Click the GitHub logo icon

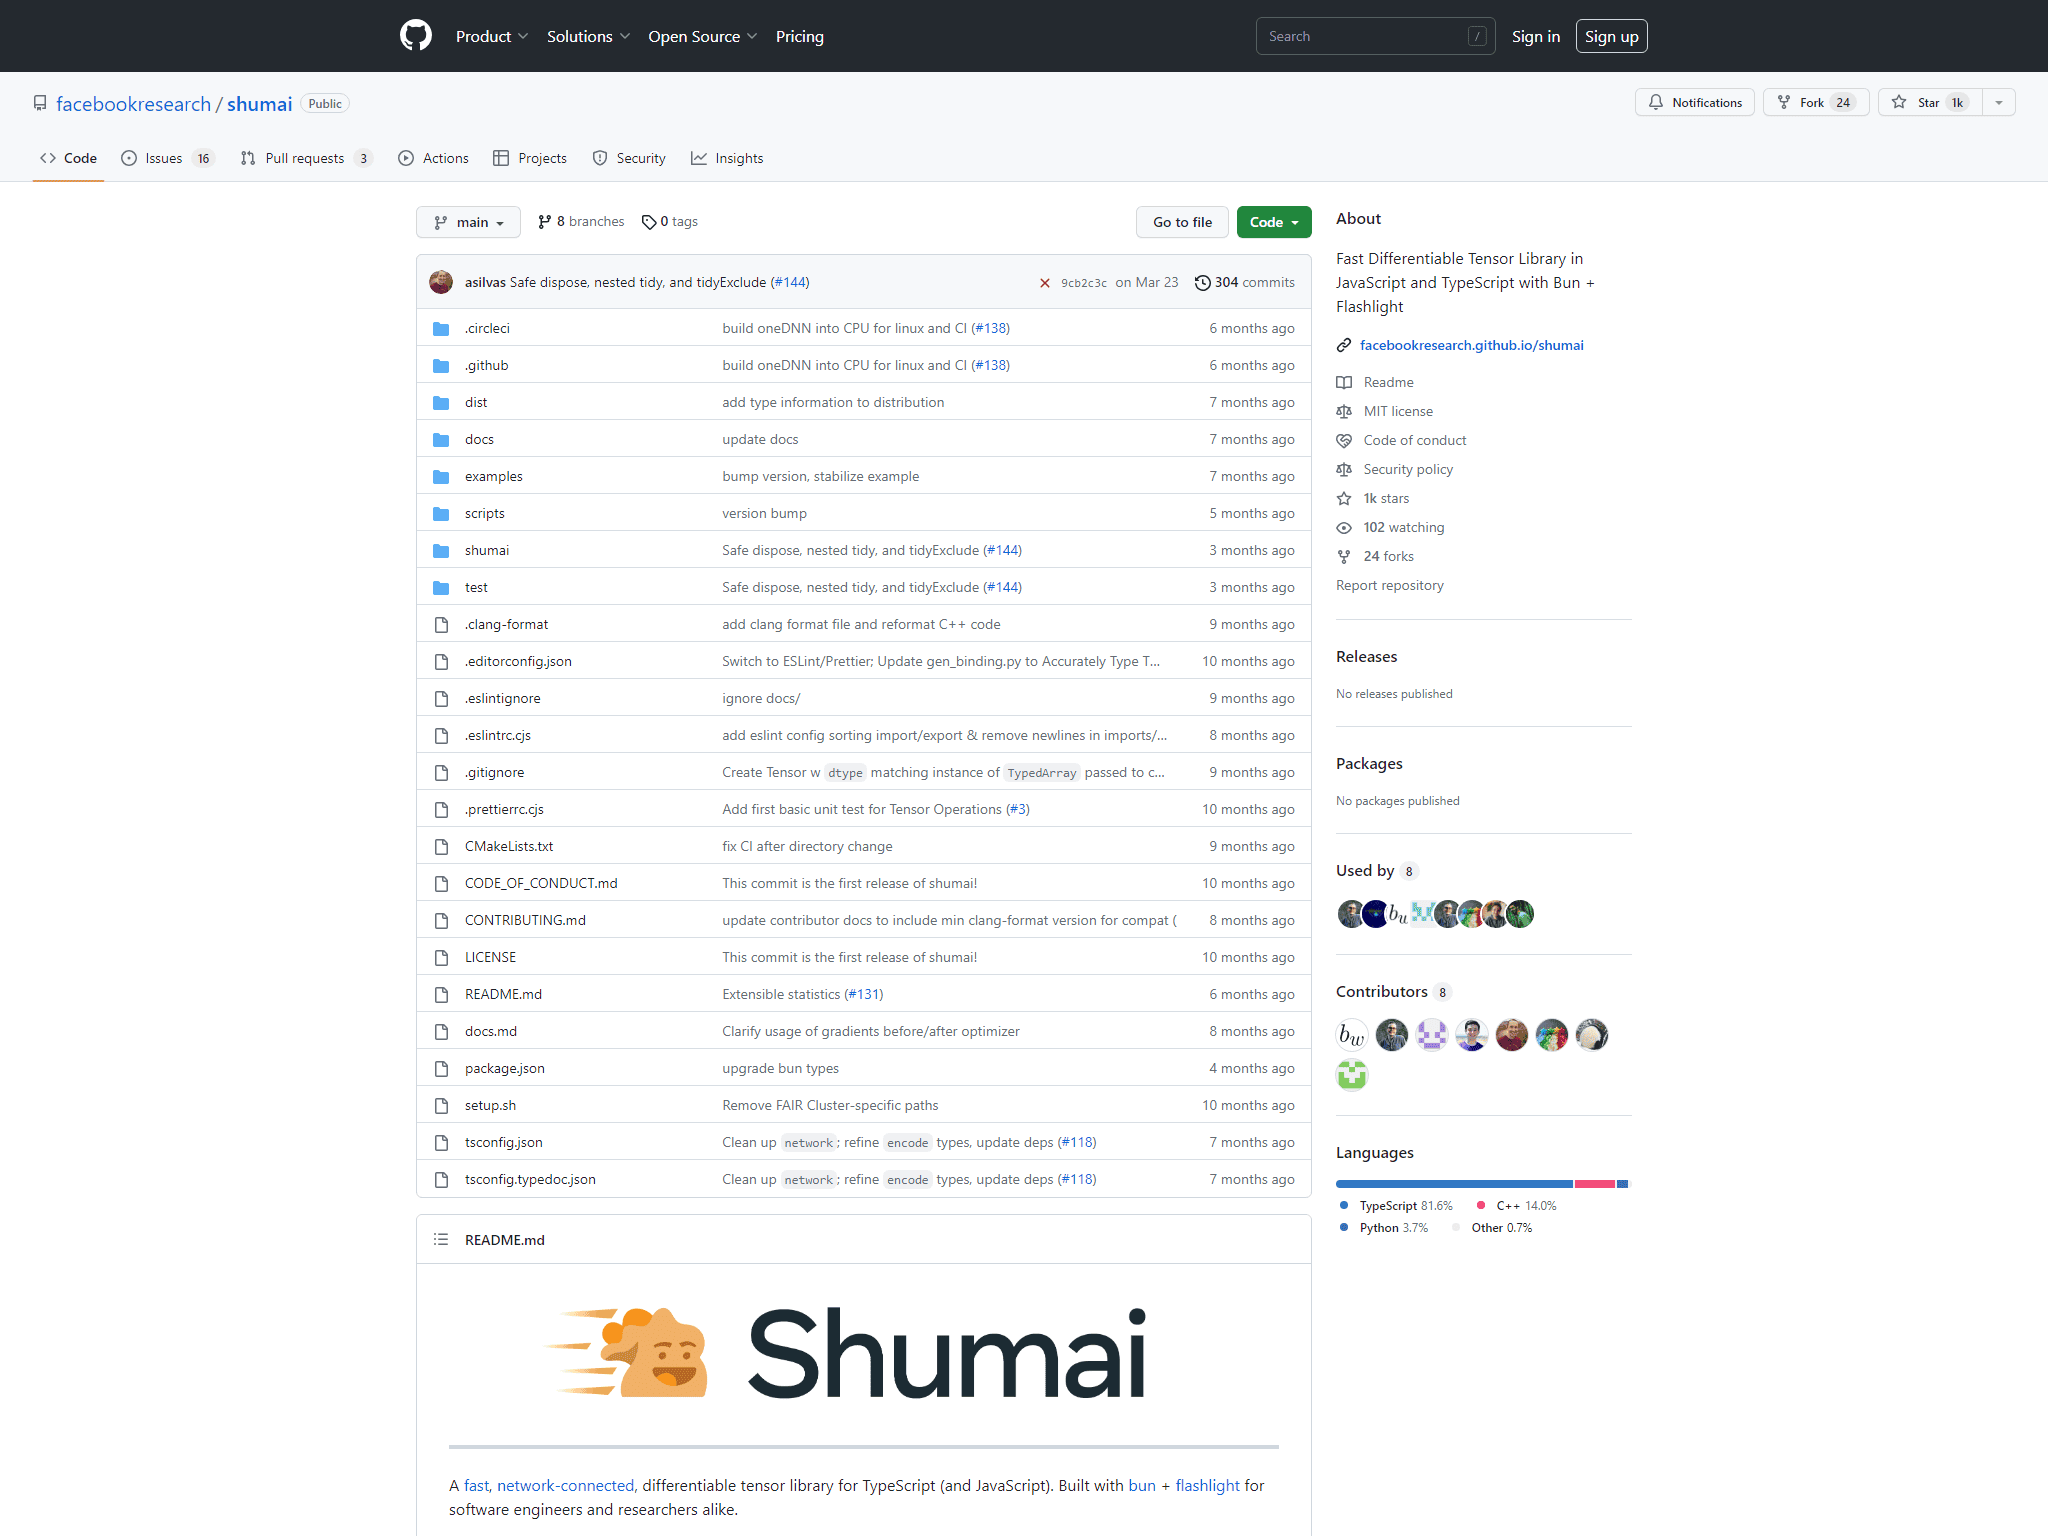[416, 36]
